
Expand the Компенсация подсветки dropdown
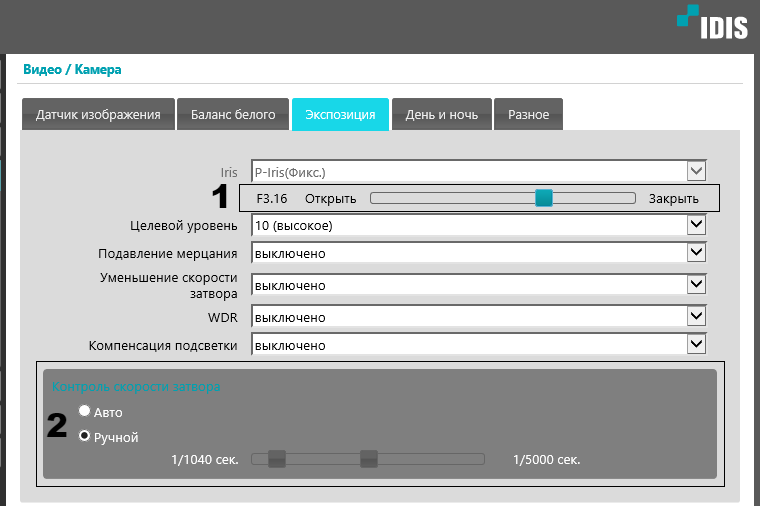[480, 345]
